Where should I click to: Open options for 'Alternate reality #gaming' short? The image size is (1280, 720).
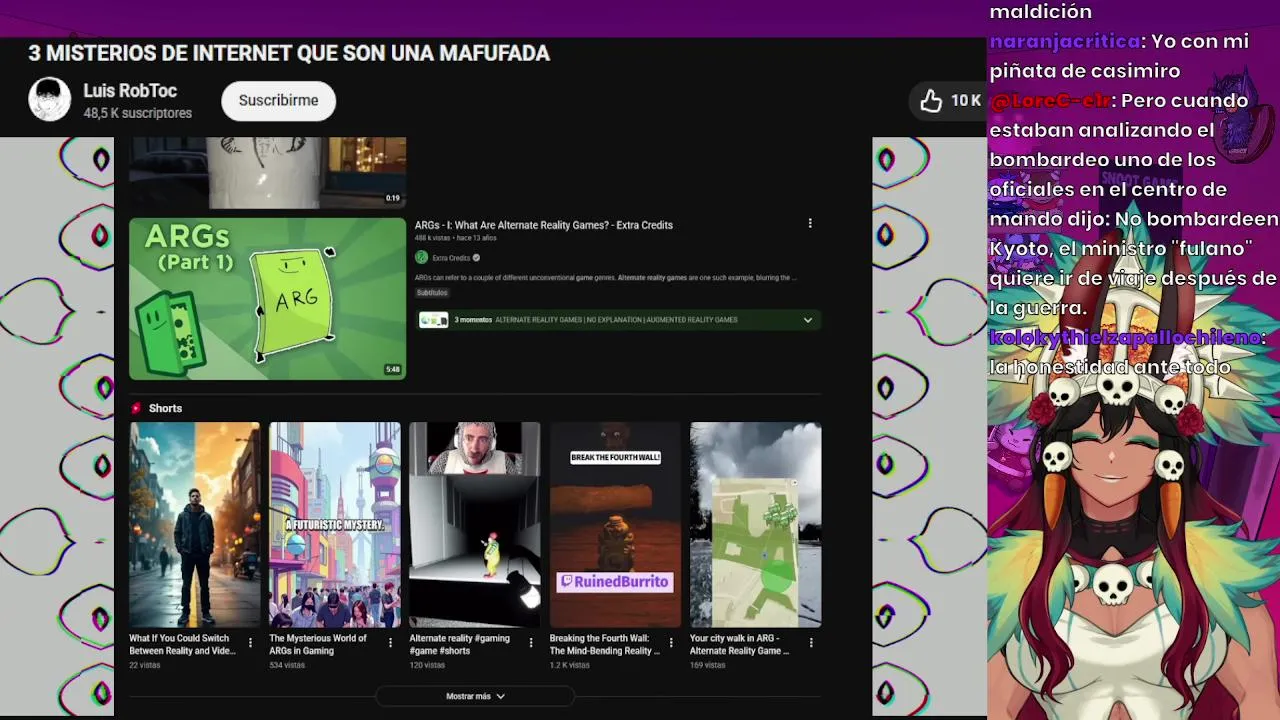(531, 643)
